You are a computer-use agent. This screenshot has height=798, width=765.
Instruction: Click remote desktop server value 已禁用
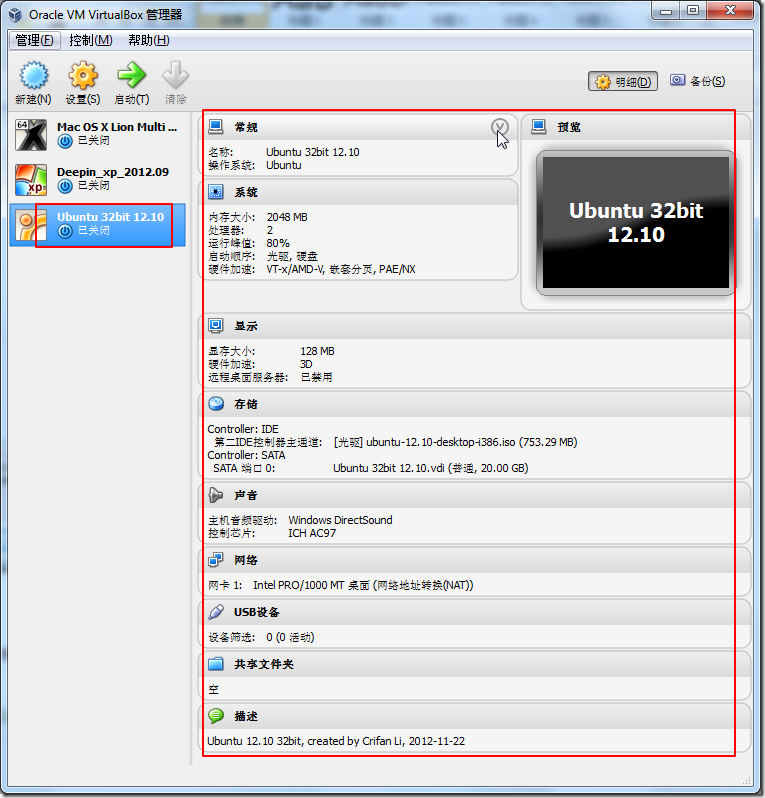[317, 377]
